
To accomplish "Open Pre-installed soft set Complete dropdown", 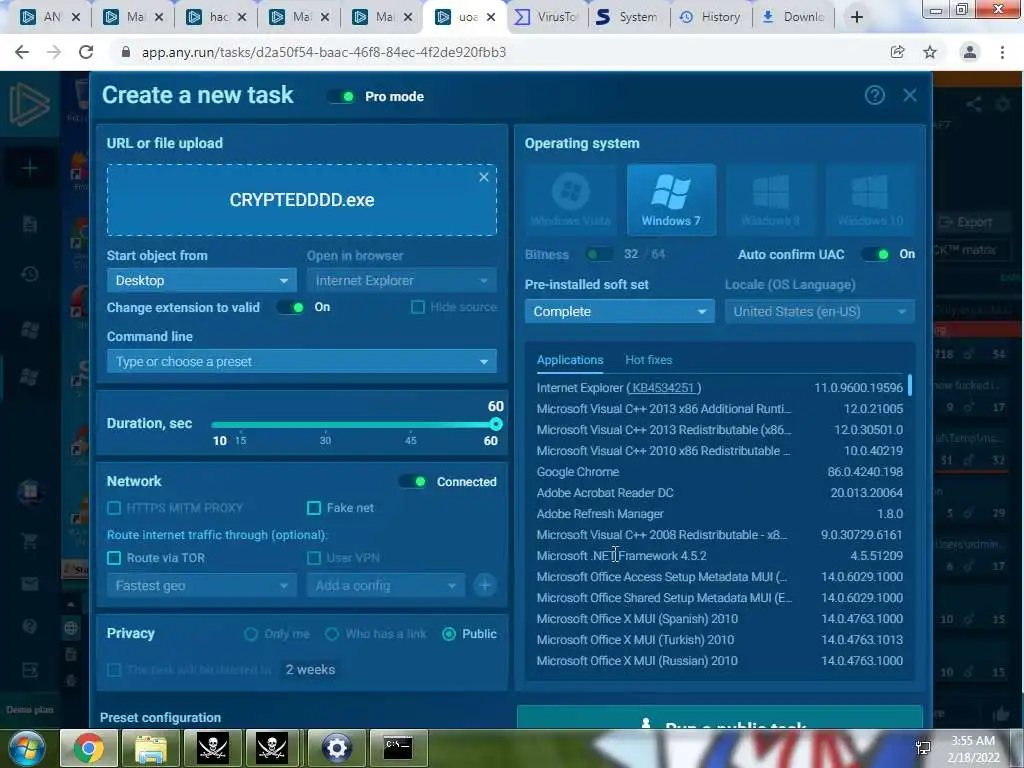I will pyautogui.click(x=619, y=312).
